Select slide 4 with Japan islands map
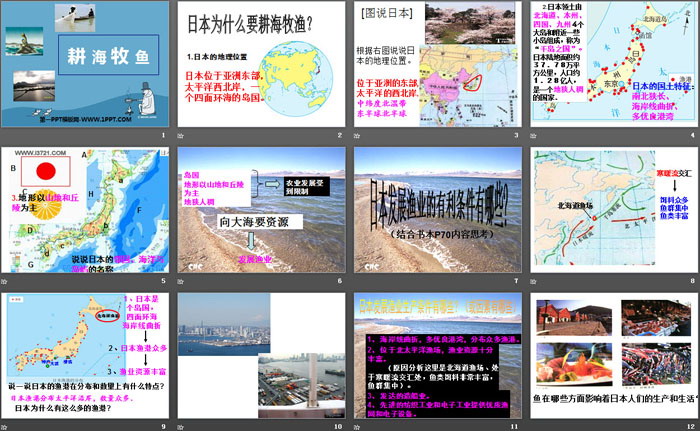Image resolution: width=700 pixels, height=431 pixels. tap(614, 63)
